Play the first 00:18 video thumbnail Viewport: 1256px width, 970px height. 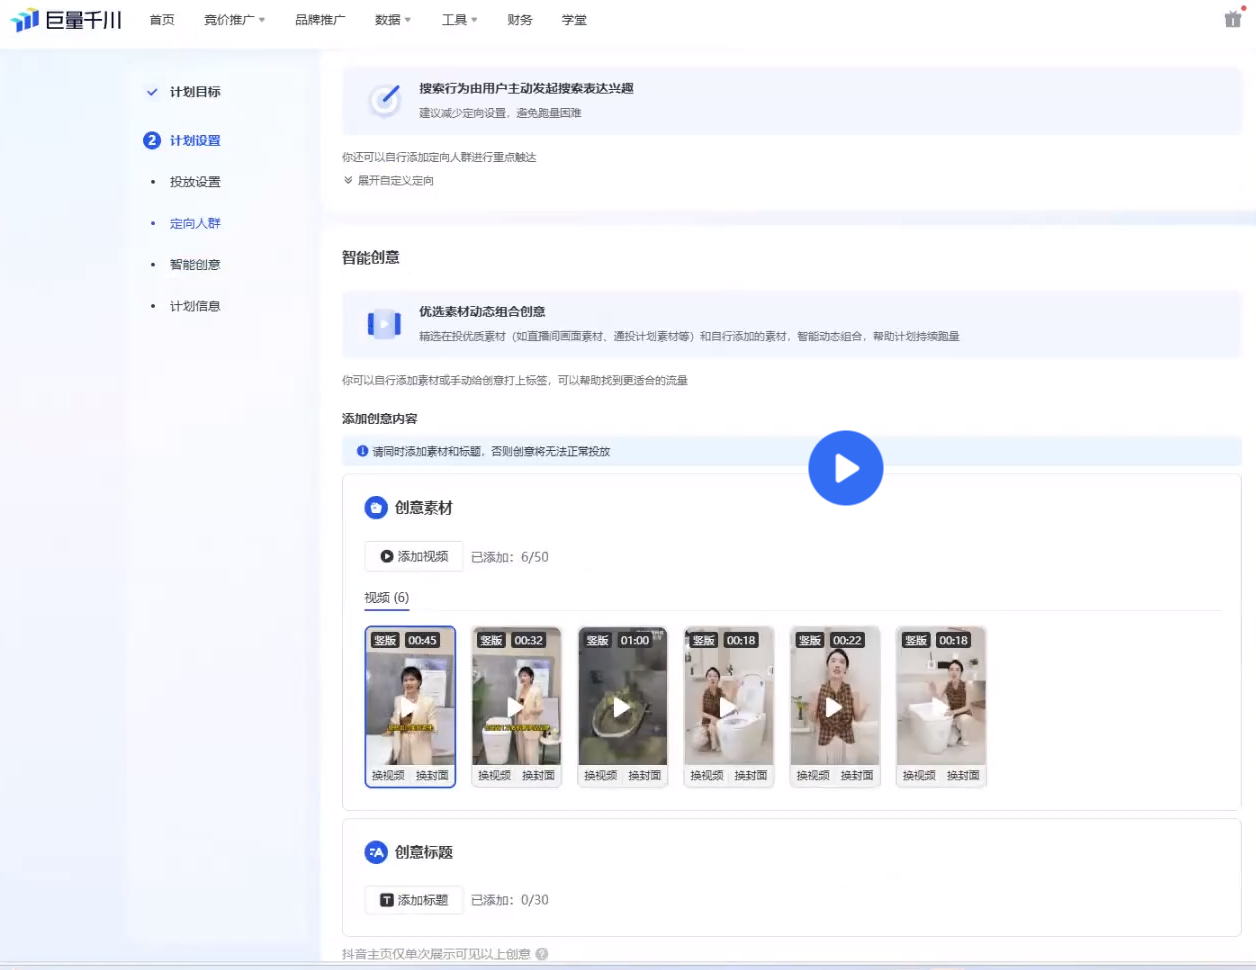coord(727,707)
